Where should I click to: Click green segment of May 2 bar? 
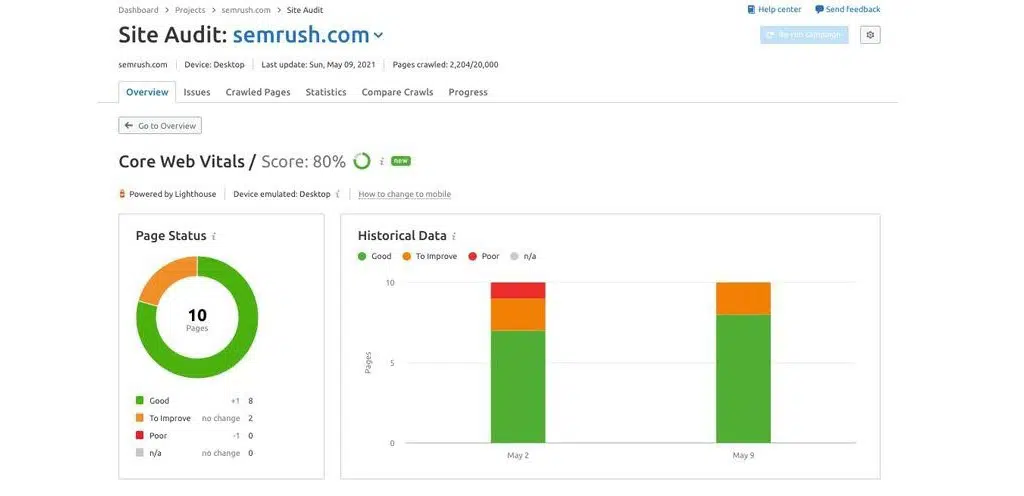click(x=518, y=387)
